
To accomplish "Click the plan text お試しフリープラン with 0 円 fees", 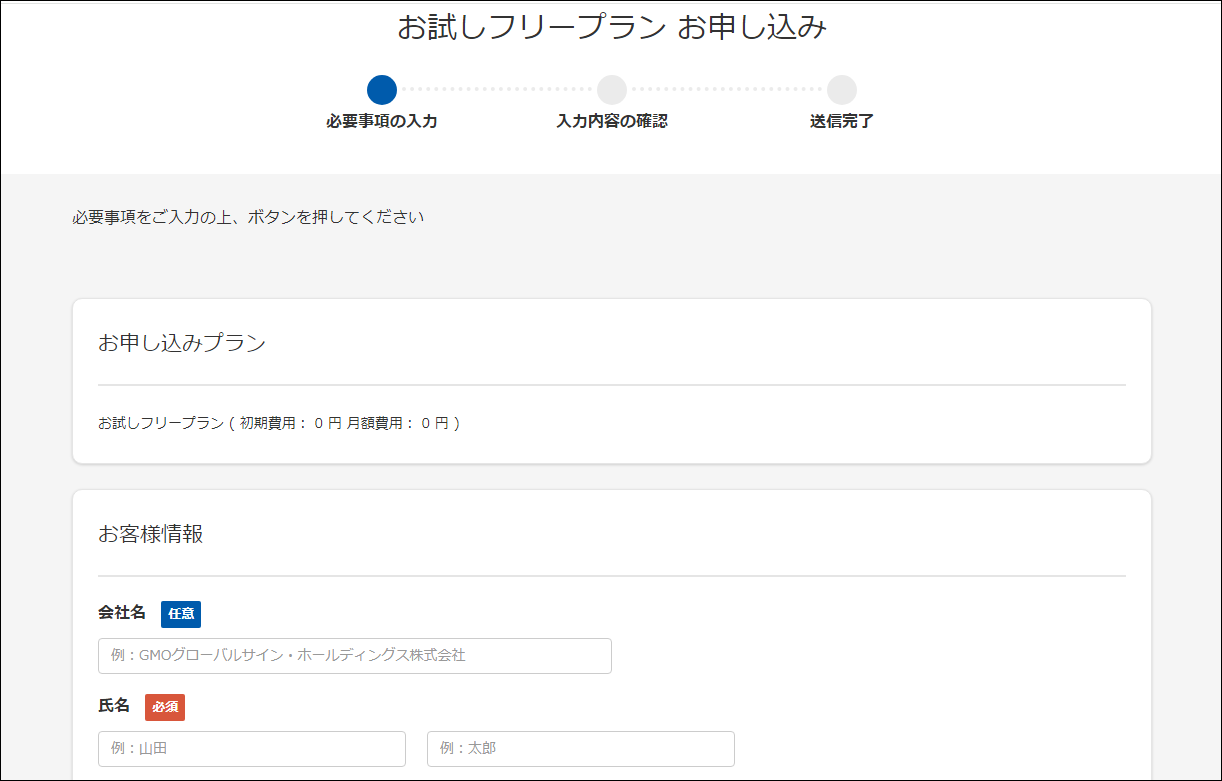I will [279, 424].
